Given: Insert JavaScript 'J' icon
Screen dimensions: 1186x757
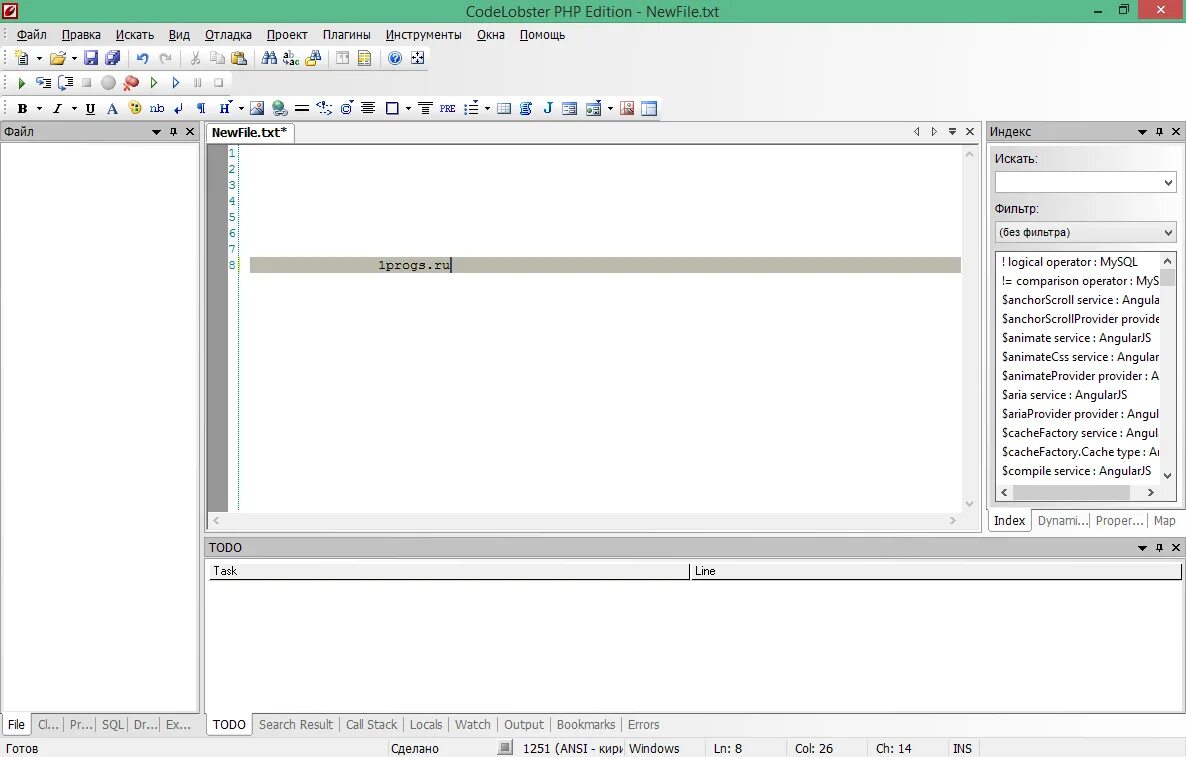Looking at the screenshot, I should pyautogui.click(x=548, y=109).
